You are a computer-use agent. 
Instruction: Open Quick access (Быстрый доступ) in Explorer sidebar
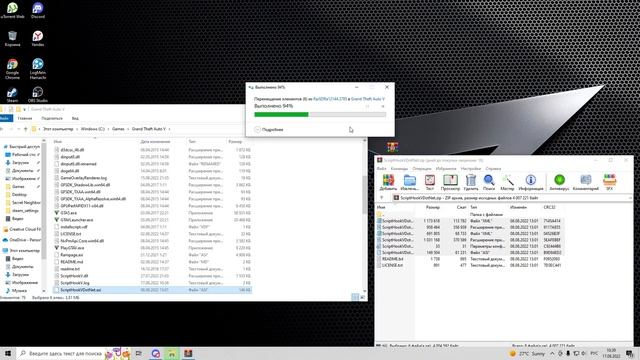pyautogui.click(x=21, y=147)
